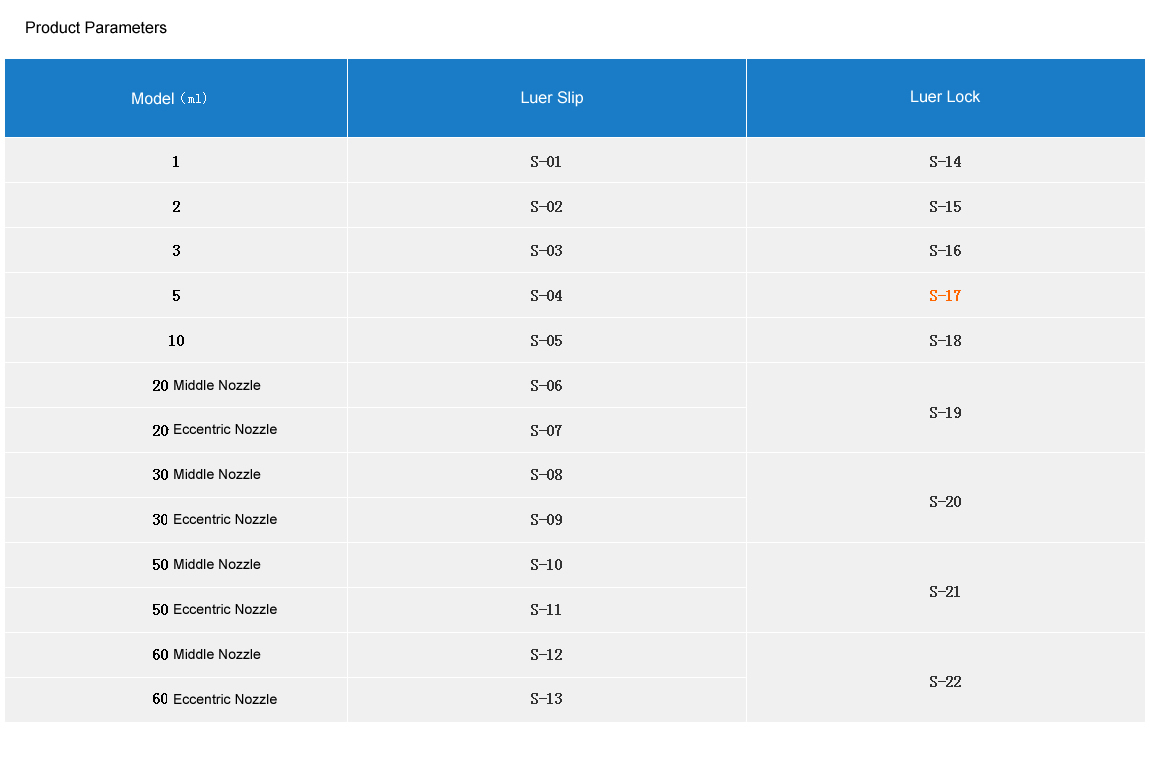Select the Model (ml) column header
Viewport: 1150px width, 760px height.
pos(170,98)
